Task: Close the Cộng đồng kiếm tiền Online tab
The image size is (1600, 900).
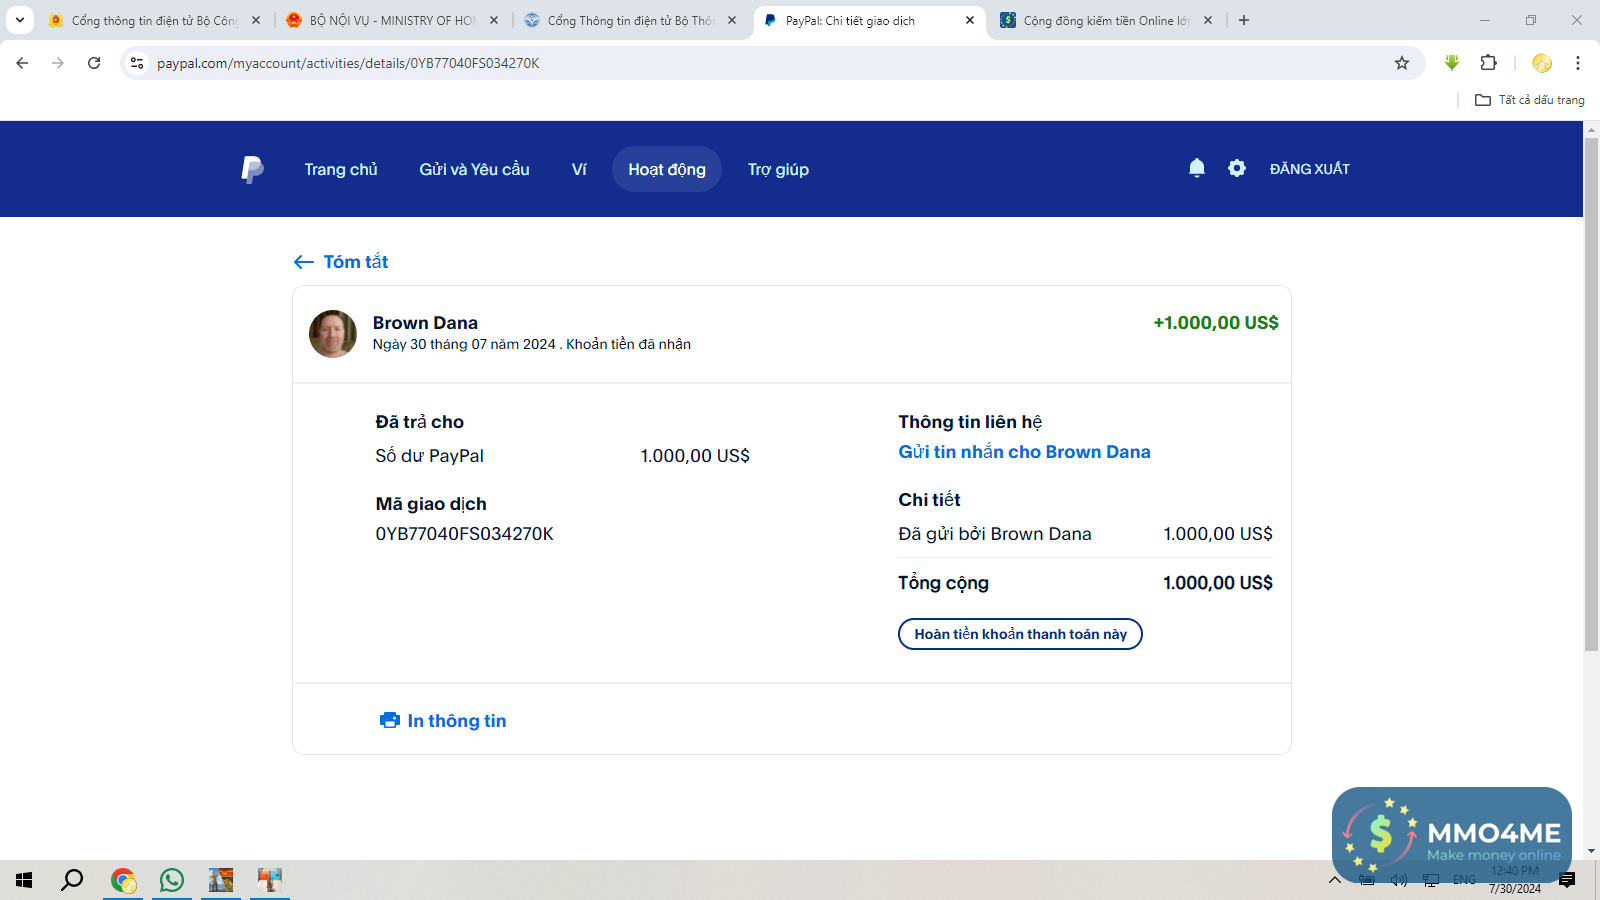Action: pyautogui.click(x=1208, y=20)
